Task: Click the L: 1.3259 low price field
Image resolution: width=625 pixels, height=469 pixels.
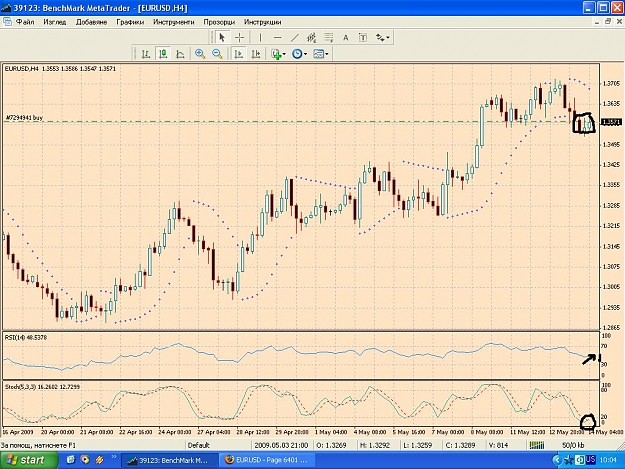Action: [x=418, y=445]
